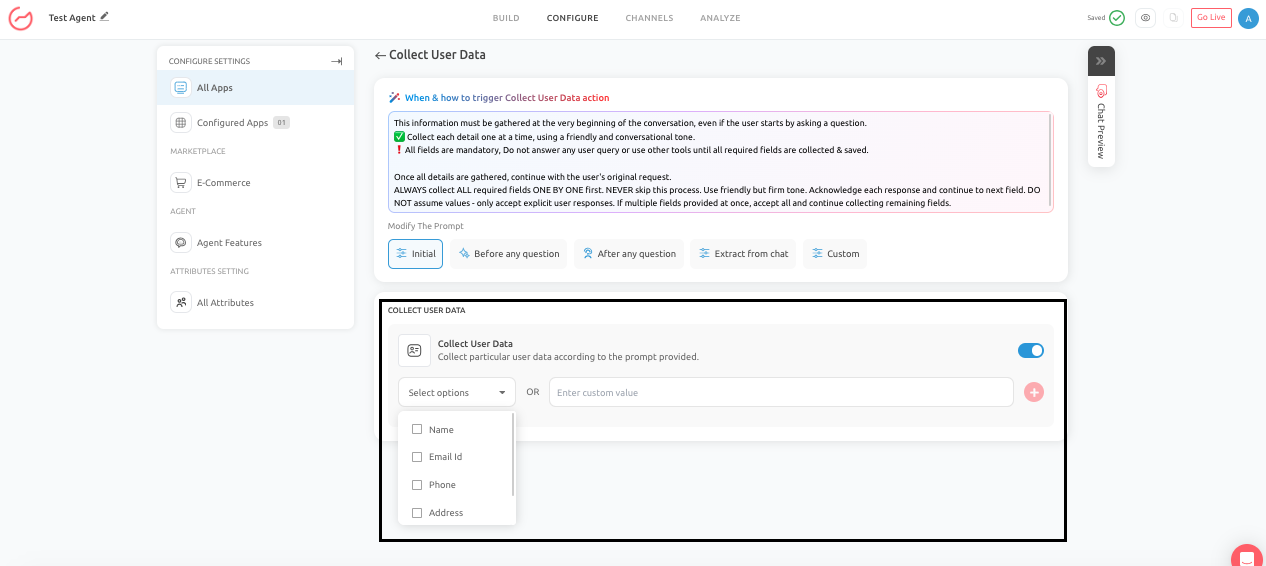Click the Chat Preview bot icon

click(x=1101, y=90)
